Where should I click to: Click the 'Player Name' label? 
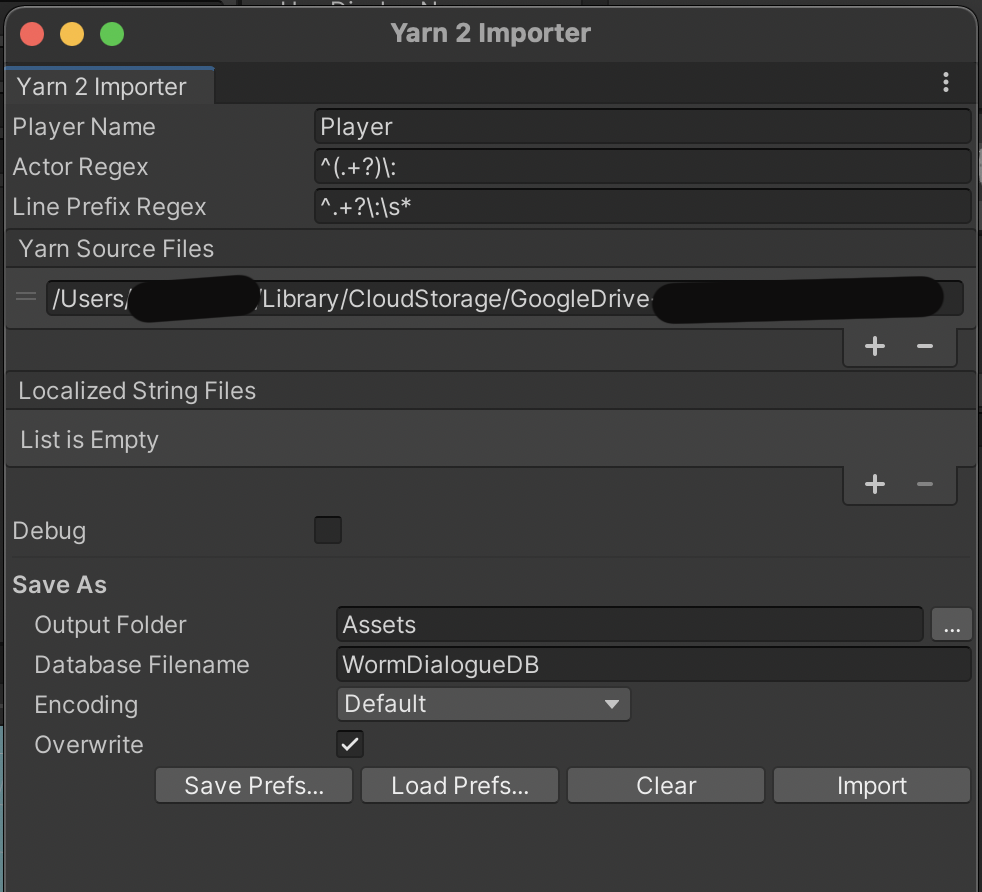click(84, 127)
